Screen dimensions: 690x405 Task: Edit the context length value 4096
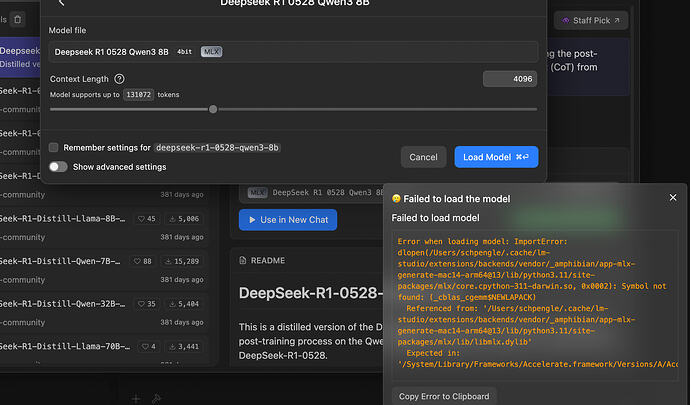[510, 79]
